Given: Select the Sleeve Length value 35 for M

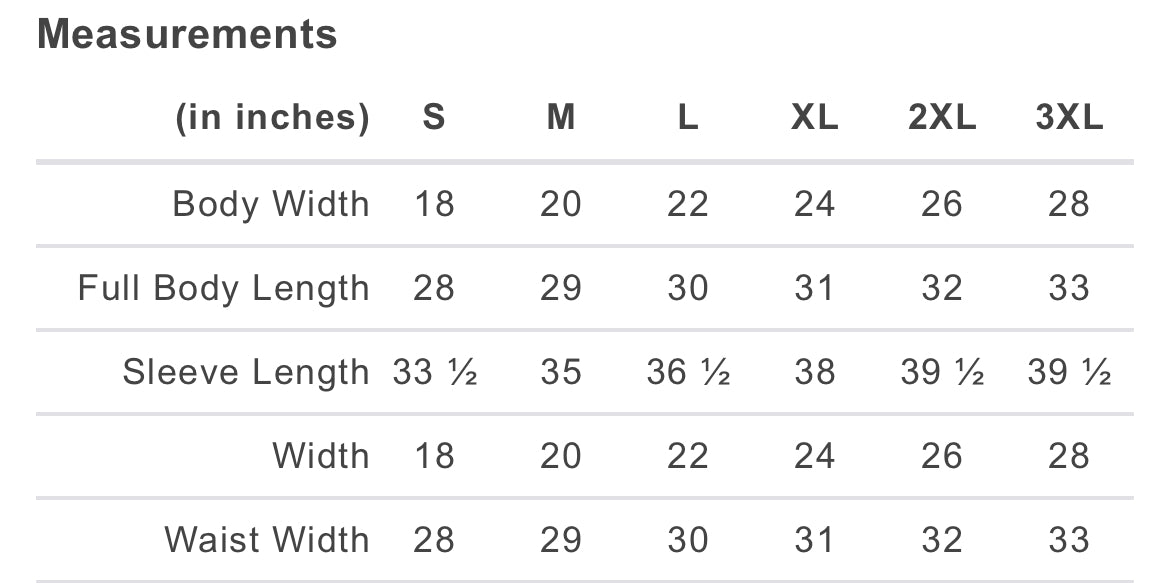Looking at the screenshot, I should point(561,372).
